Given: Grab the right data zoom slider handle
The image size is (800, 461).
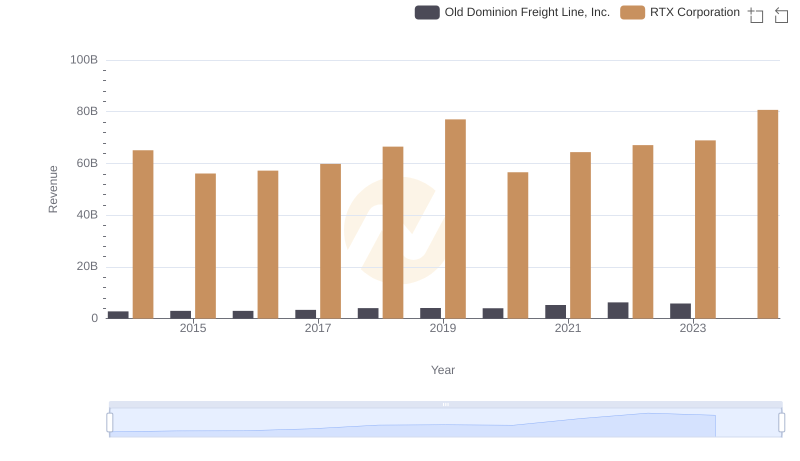Looking at the screenshot, I should [x=782, y=422].
